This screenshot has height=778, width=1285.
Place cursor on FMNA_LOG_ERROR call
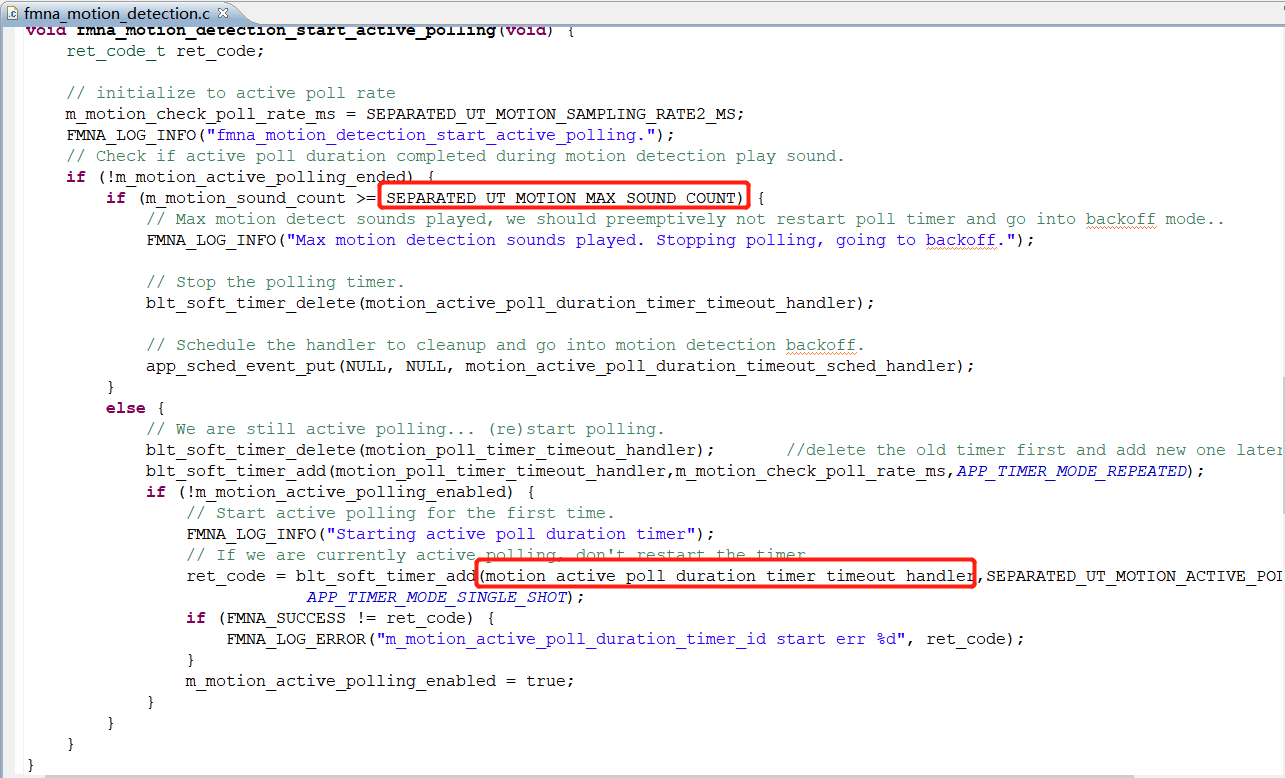pos(295,639)
